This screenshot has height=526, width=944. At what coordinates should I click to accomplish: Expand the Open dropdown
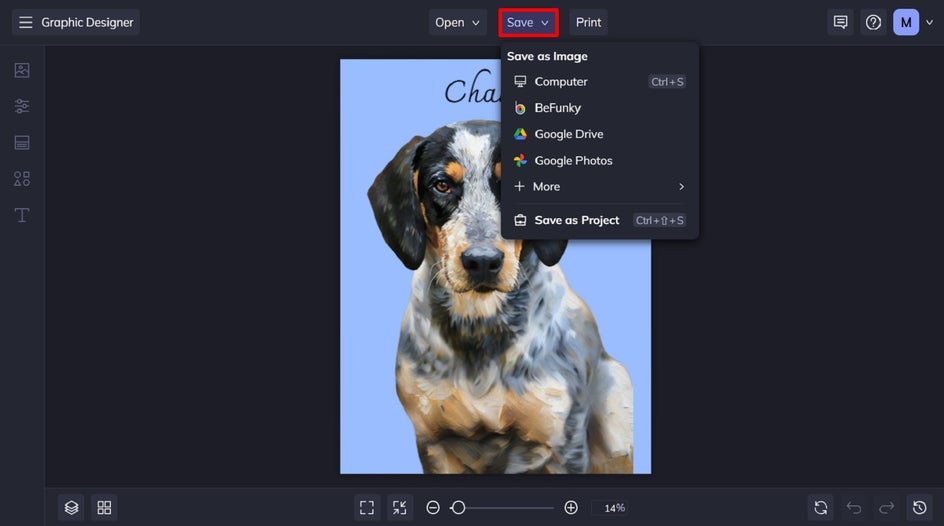pos(457,22)
